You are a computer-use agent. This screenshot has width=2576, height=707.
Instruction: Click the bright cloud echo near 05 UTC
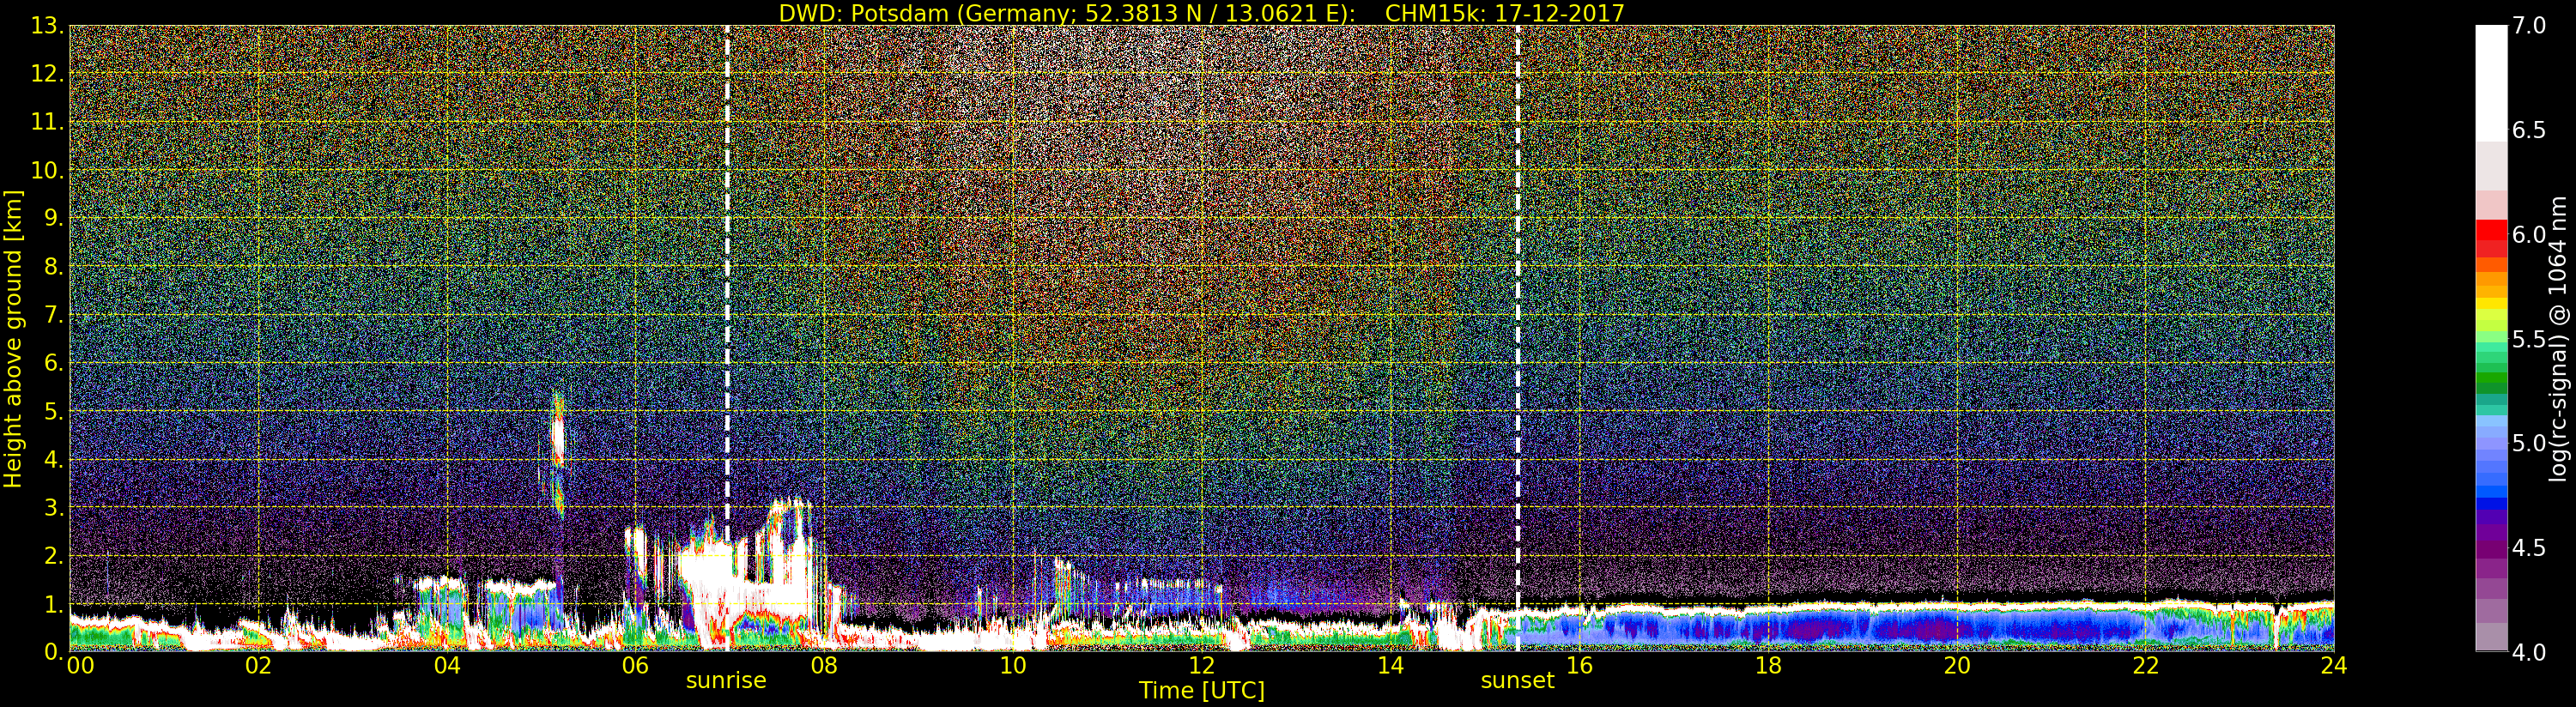[557, 441]
